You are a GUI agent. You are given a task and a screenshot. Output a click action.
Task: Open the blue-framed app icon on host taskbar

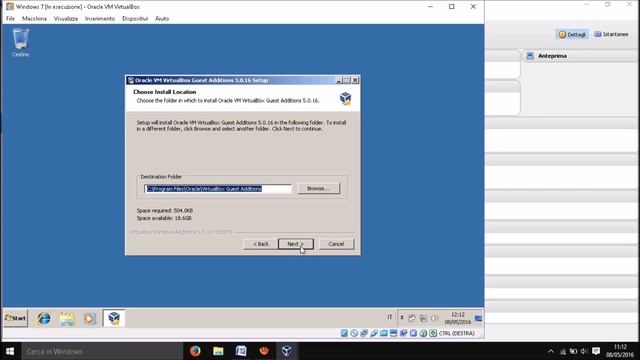(241, 351)
